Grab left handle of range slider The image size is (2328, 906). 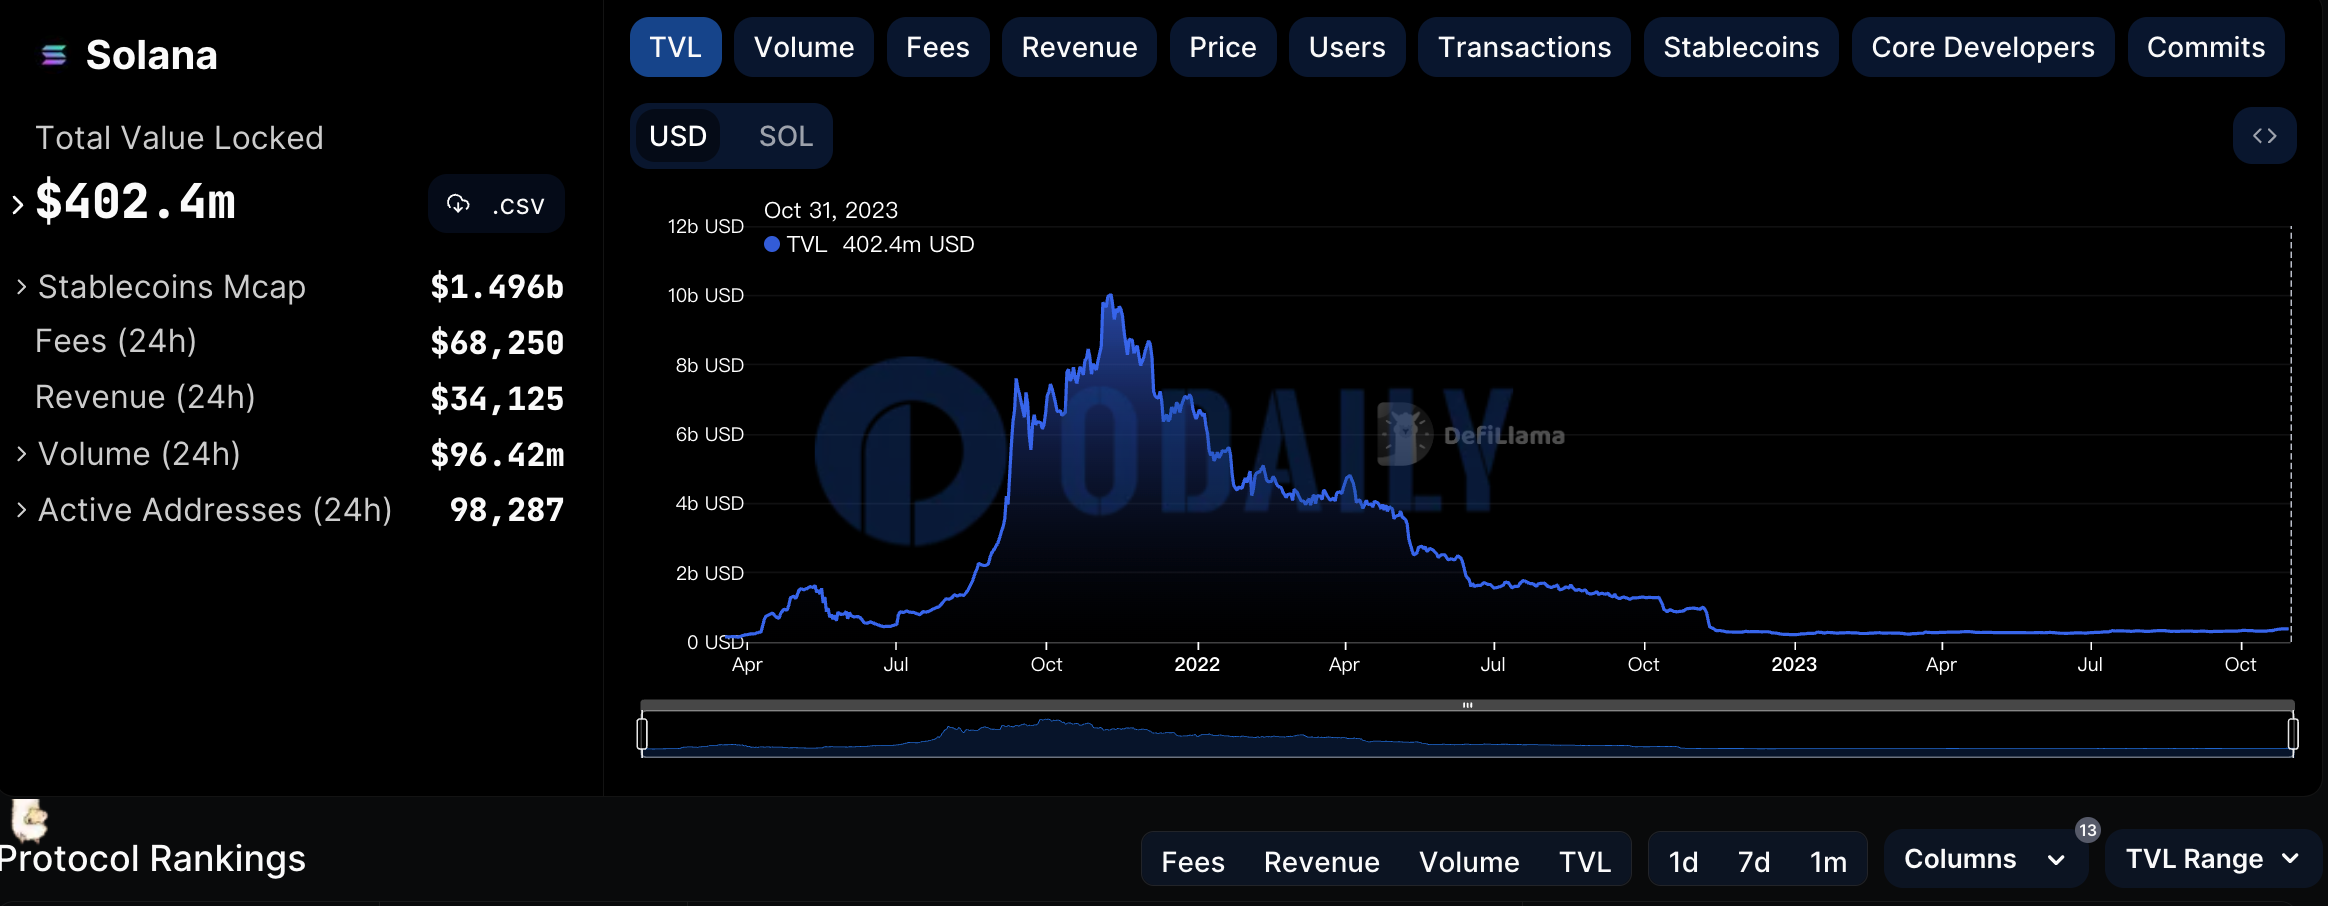pyautogui.click(x=642, y=734)
